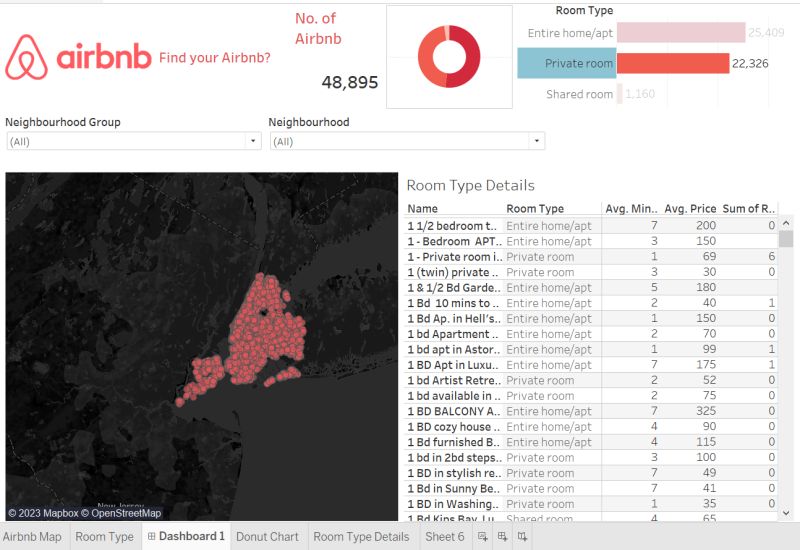800x550 pixels.
Task: Select row '1 BD BALCONY A..'
Action: tap(592, 411)
